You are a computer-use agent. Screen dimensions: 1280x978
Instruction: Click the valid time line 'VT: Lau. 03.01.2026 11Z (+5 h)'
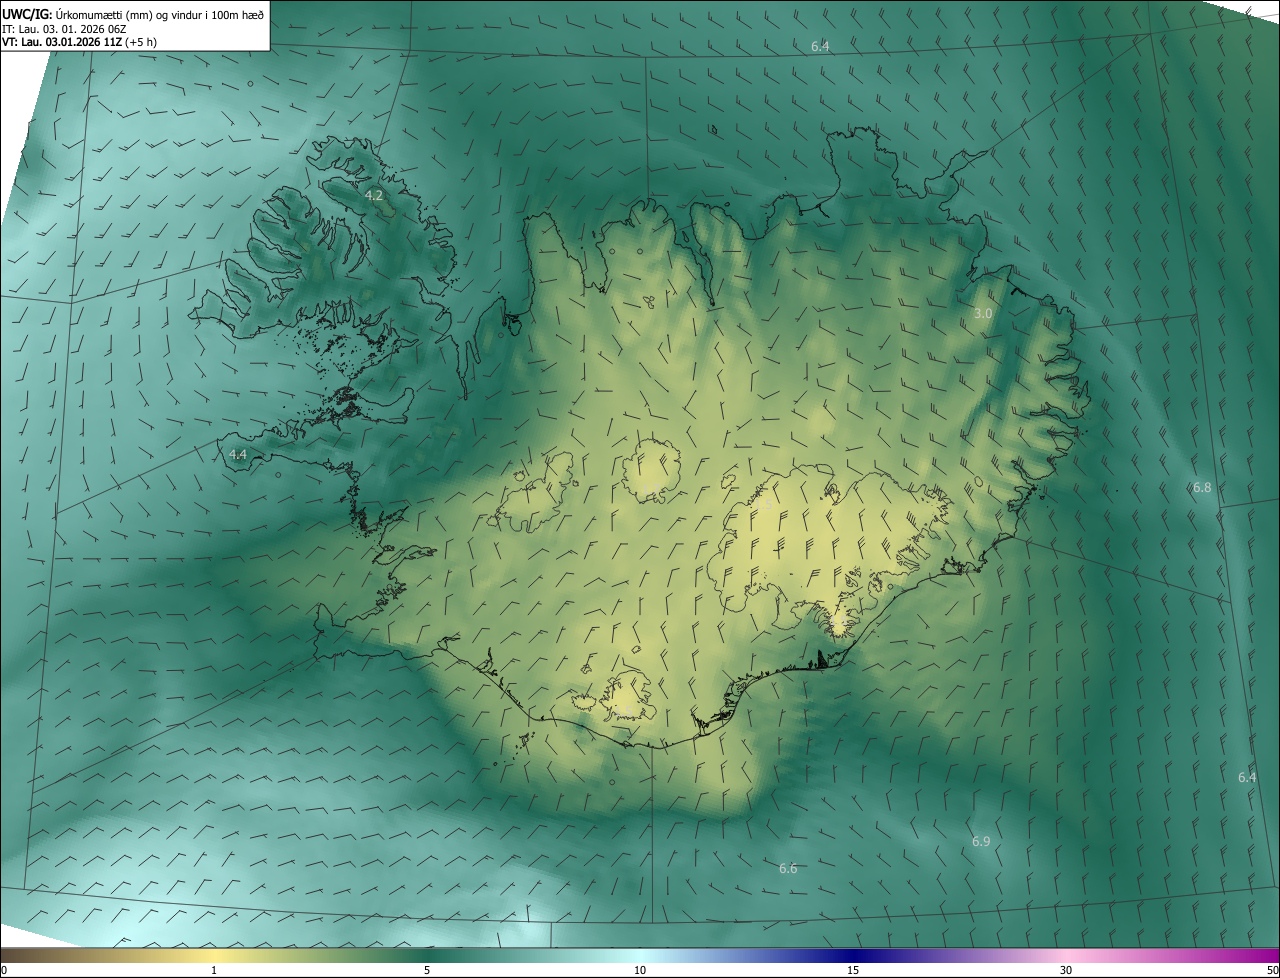[x=80, y=42]
